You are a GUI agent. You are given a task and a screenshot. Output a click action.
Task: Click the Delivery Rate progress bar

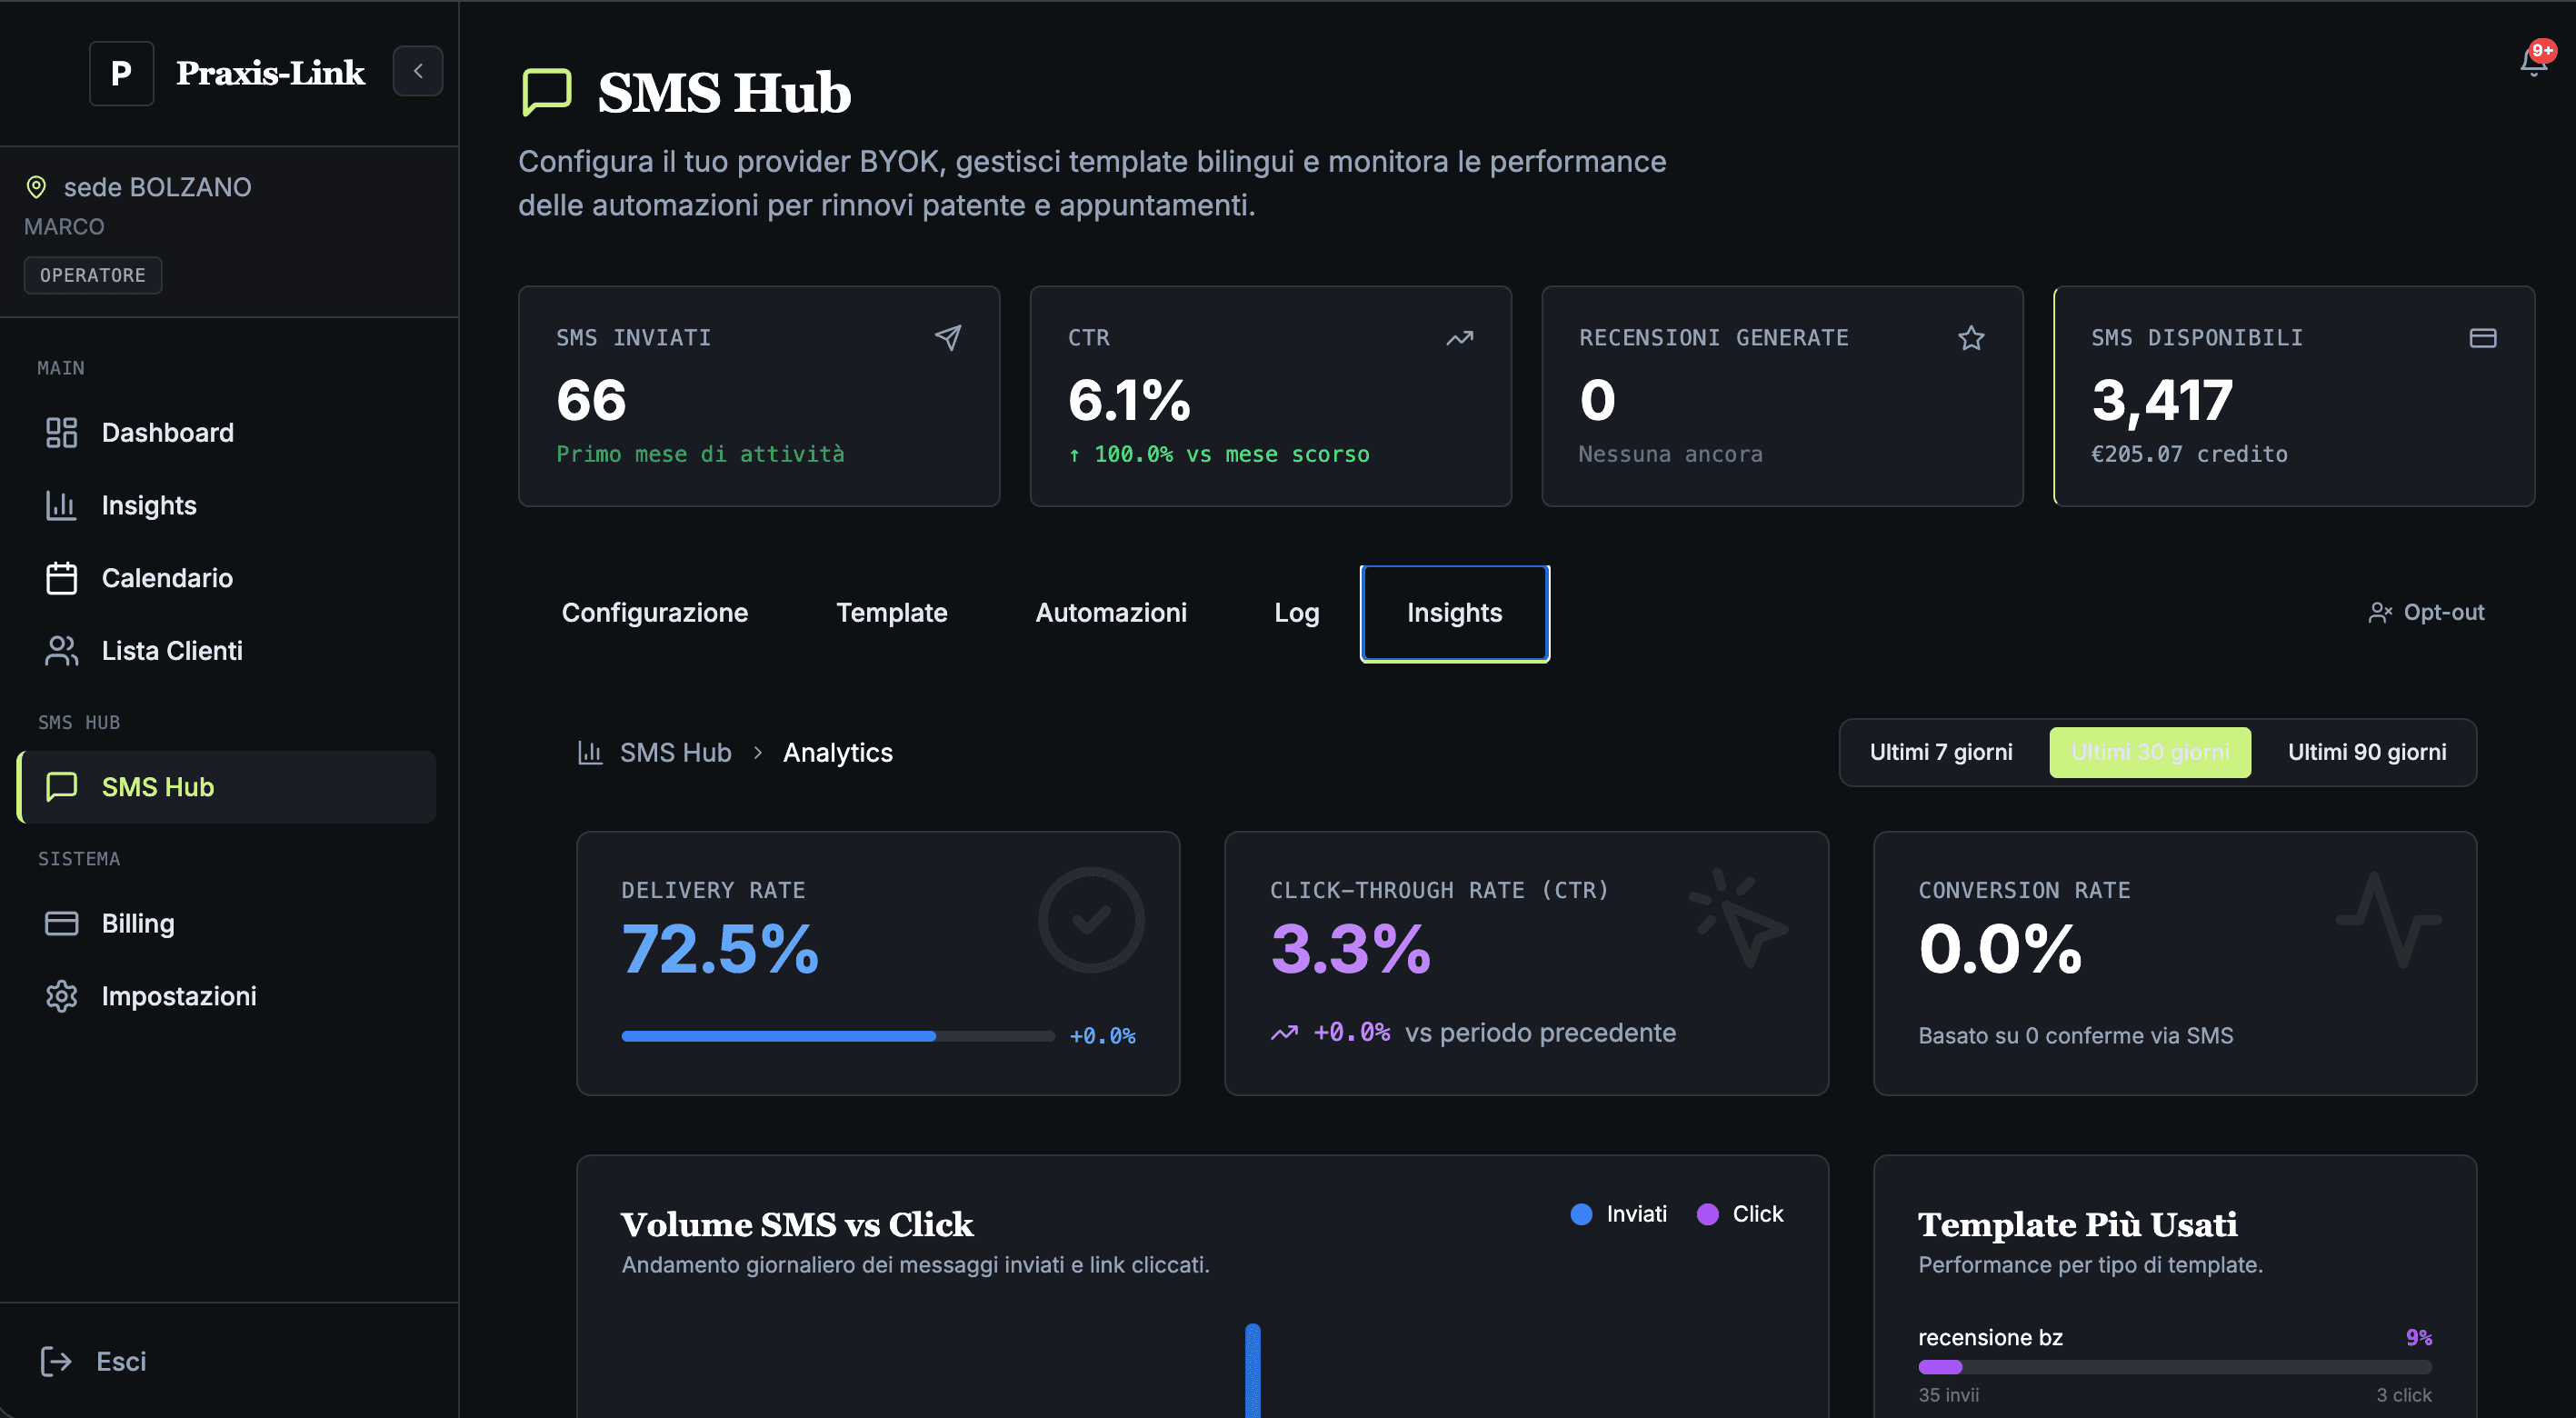[x=836, y=1036]
